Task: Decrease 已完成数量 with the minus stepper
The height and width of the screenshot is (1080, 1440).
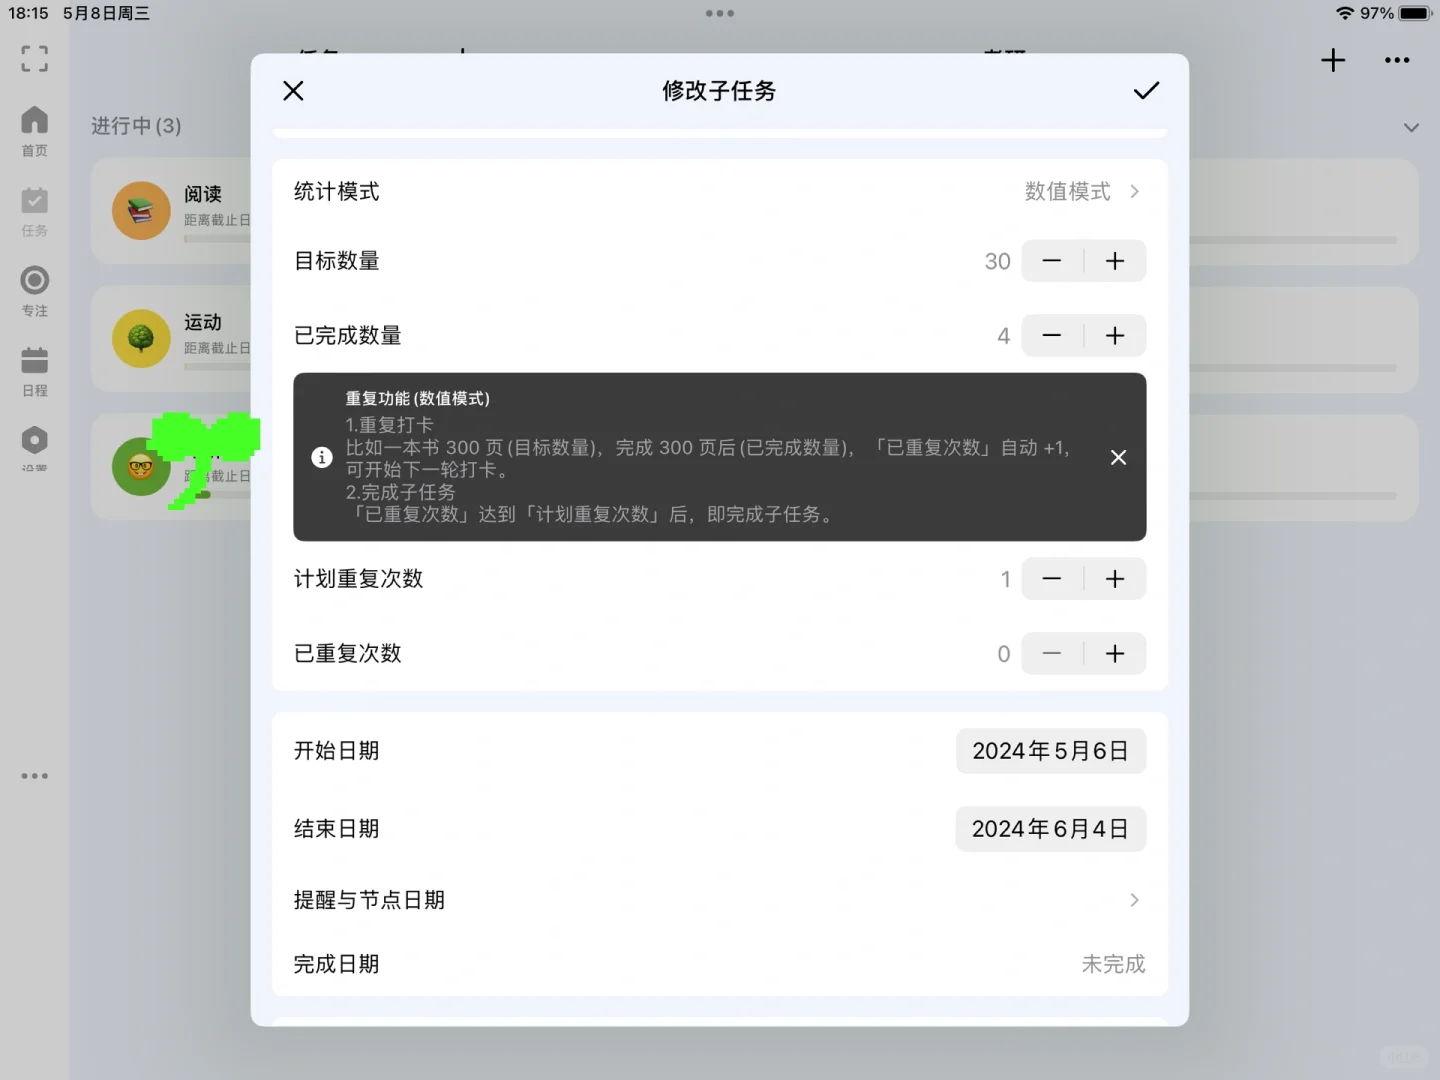Action: (x=1051, y=335)
